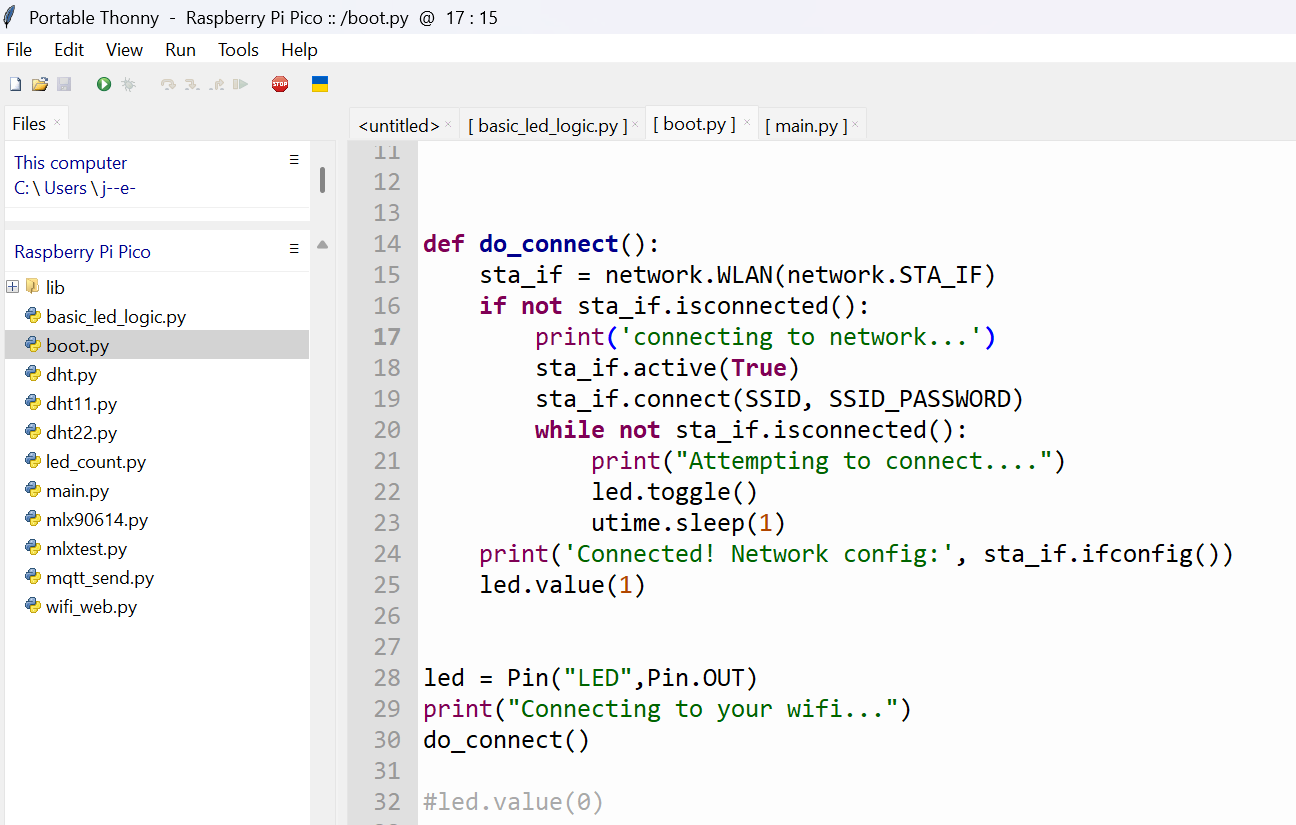Stop the backend with the red STOP icon

(280, 85)
